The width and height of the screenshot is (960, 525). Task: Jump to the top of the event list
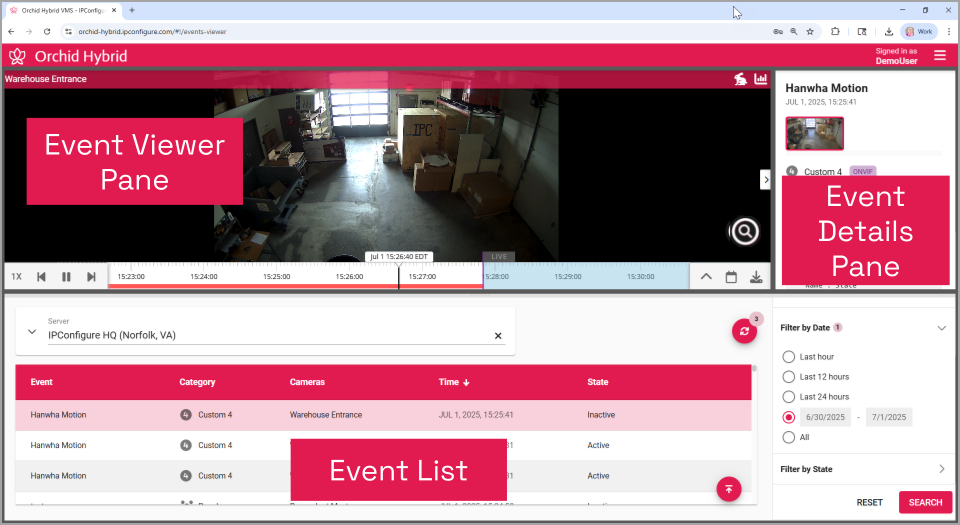pos(729,489)
